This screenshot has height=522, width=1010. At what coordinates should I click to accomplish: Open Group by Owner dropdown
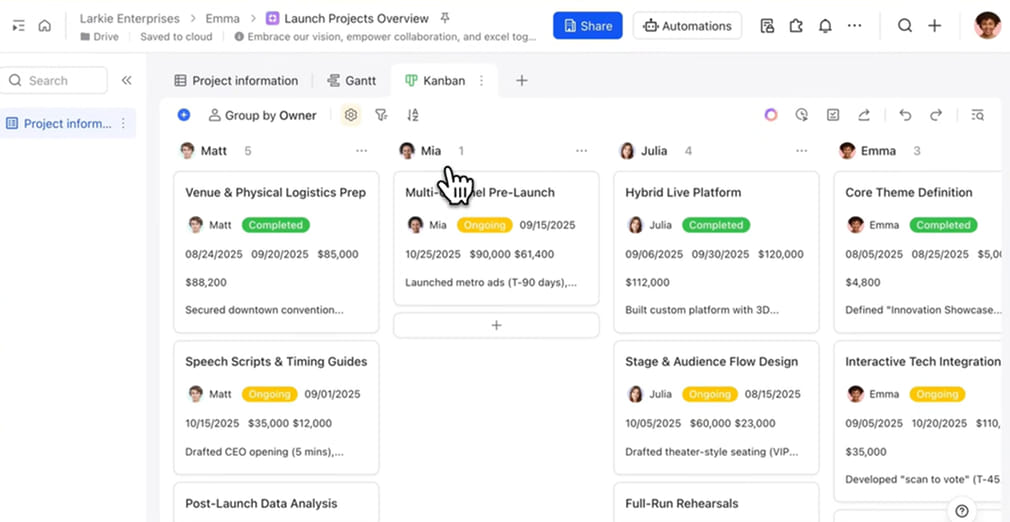click(262, 115)
